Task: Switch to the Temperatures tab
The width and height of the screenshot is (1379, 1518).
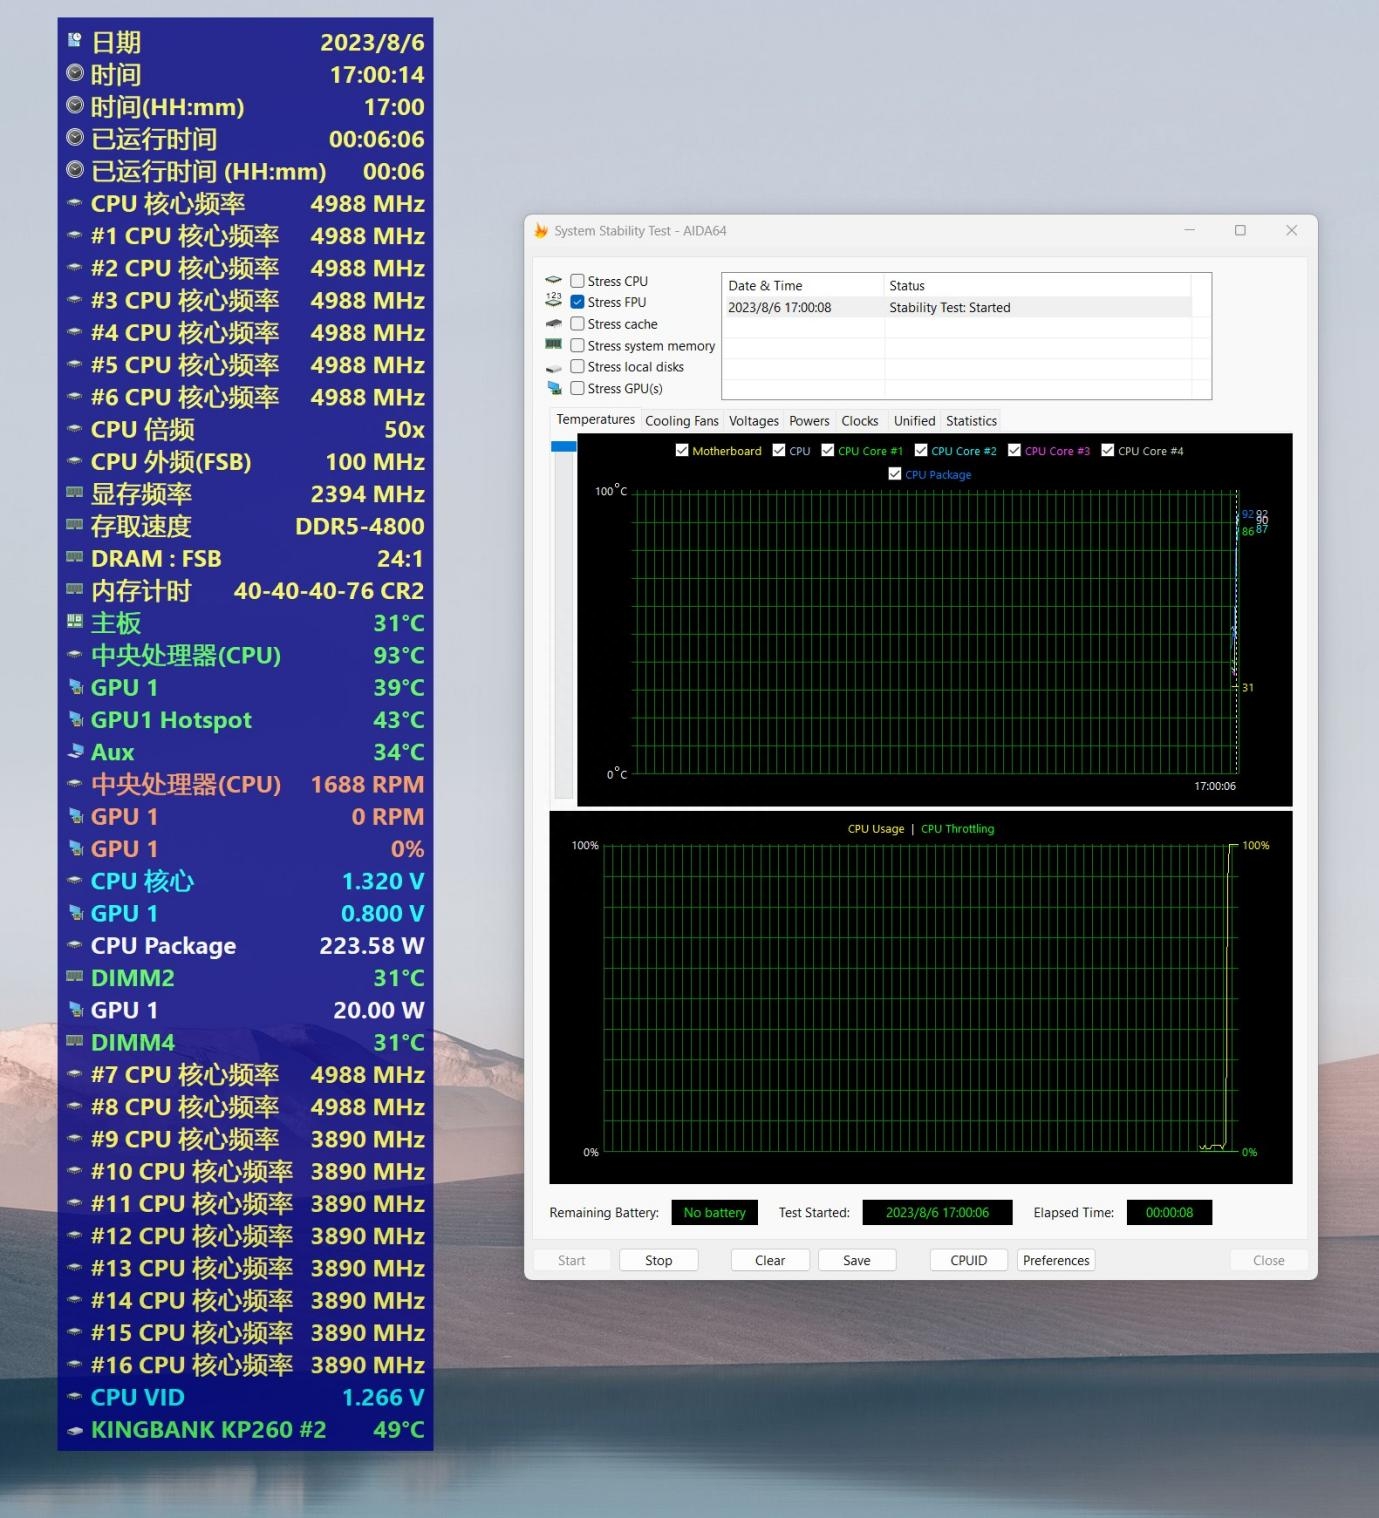Action: coord(596,420)
